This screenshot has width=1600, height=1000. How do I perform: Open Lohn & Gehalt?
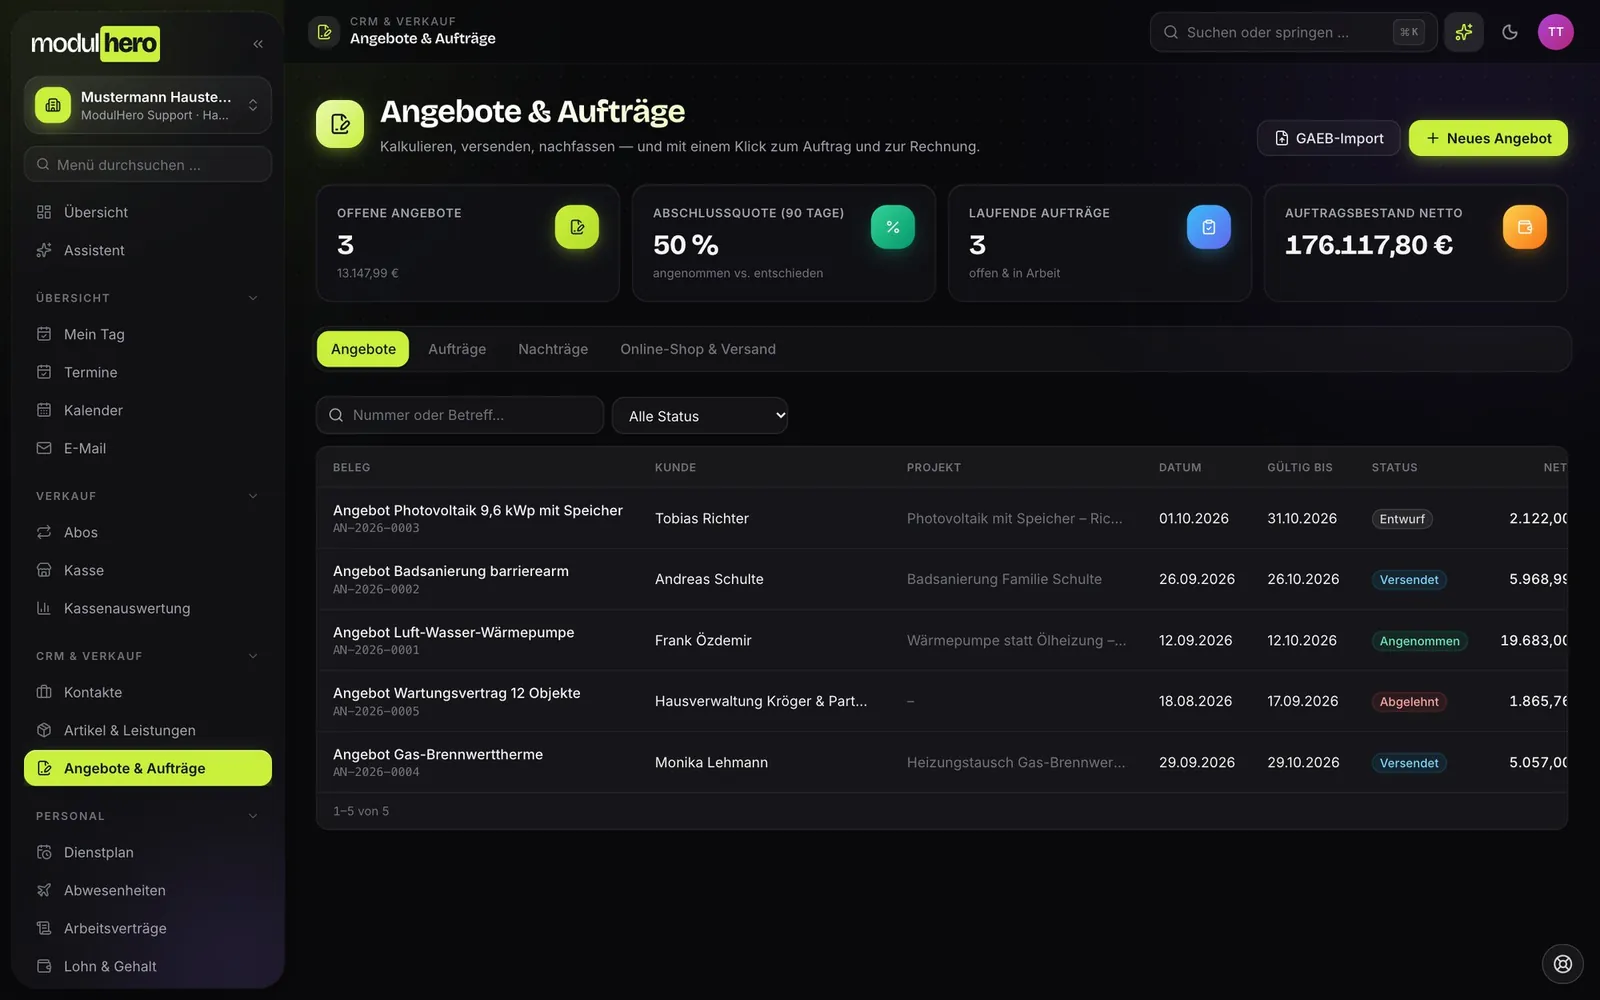click(148, 966)
